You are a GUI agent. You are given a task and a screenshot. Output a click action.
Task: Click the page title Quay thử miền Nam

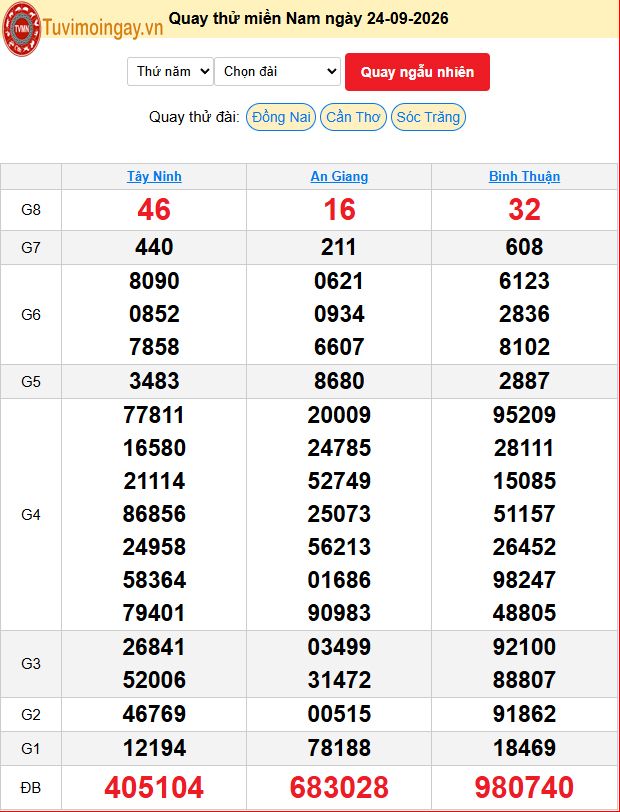point(309,19)
